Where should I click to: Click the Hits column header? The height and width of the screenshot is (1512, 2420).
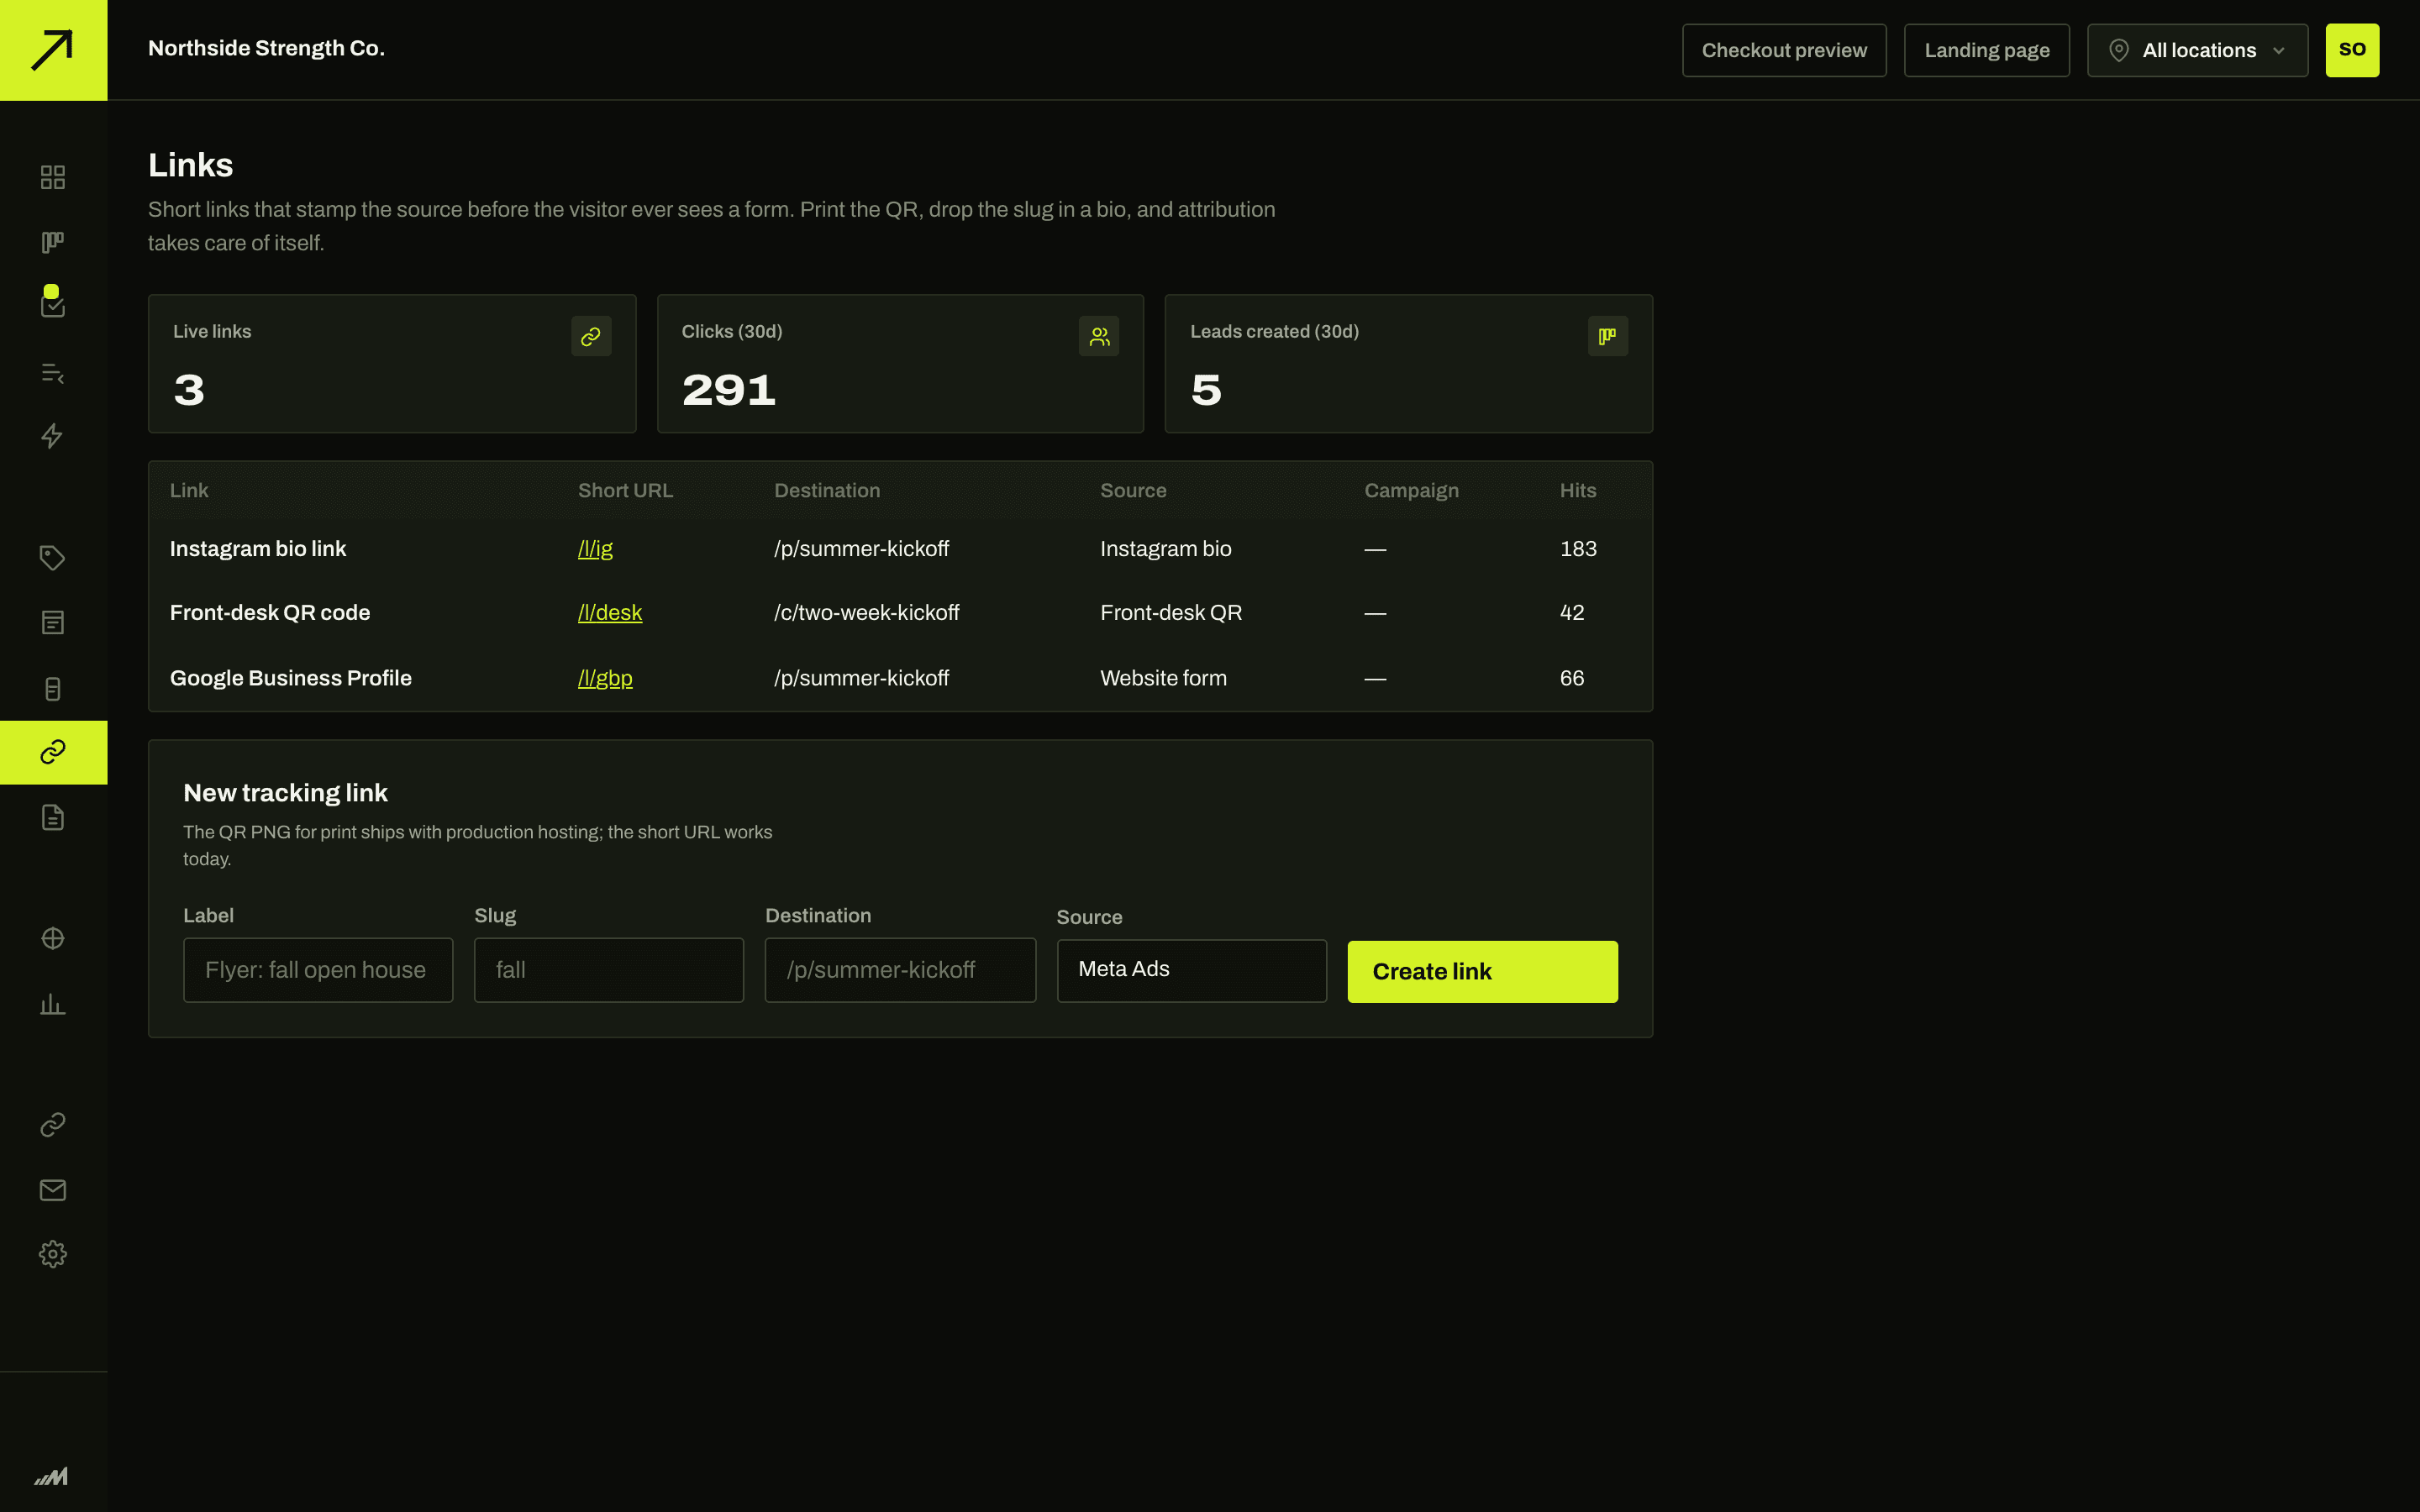pos(1578,491)
